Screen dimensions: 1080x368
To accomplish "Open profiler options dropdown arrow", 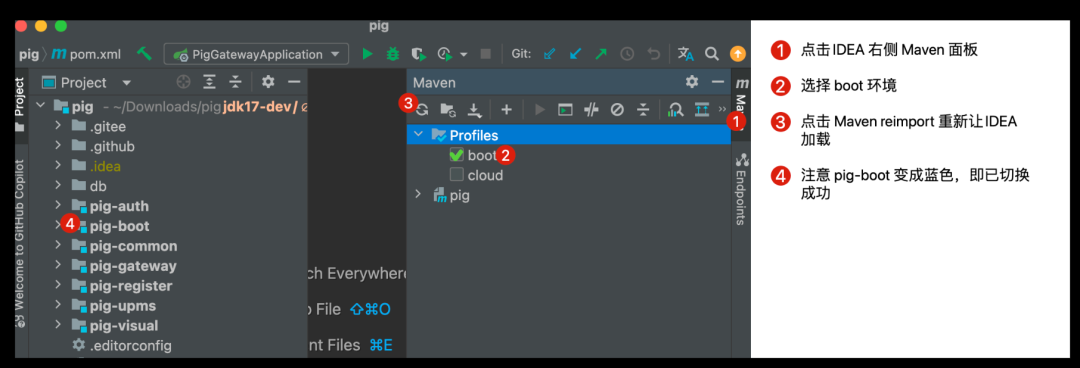I will click(464, 54).
